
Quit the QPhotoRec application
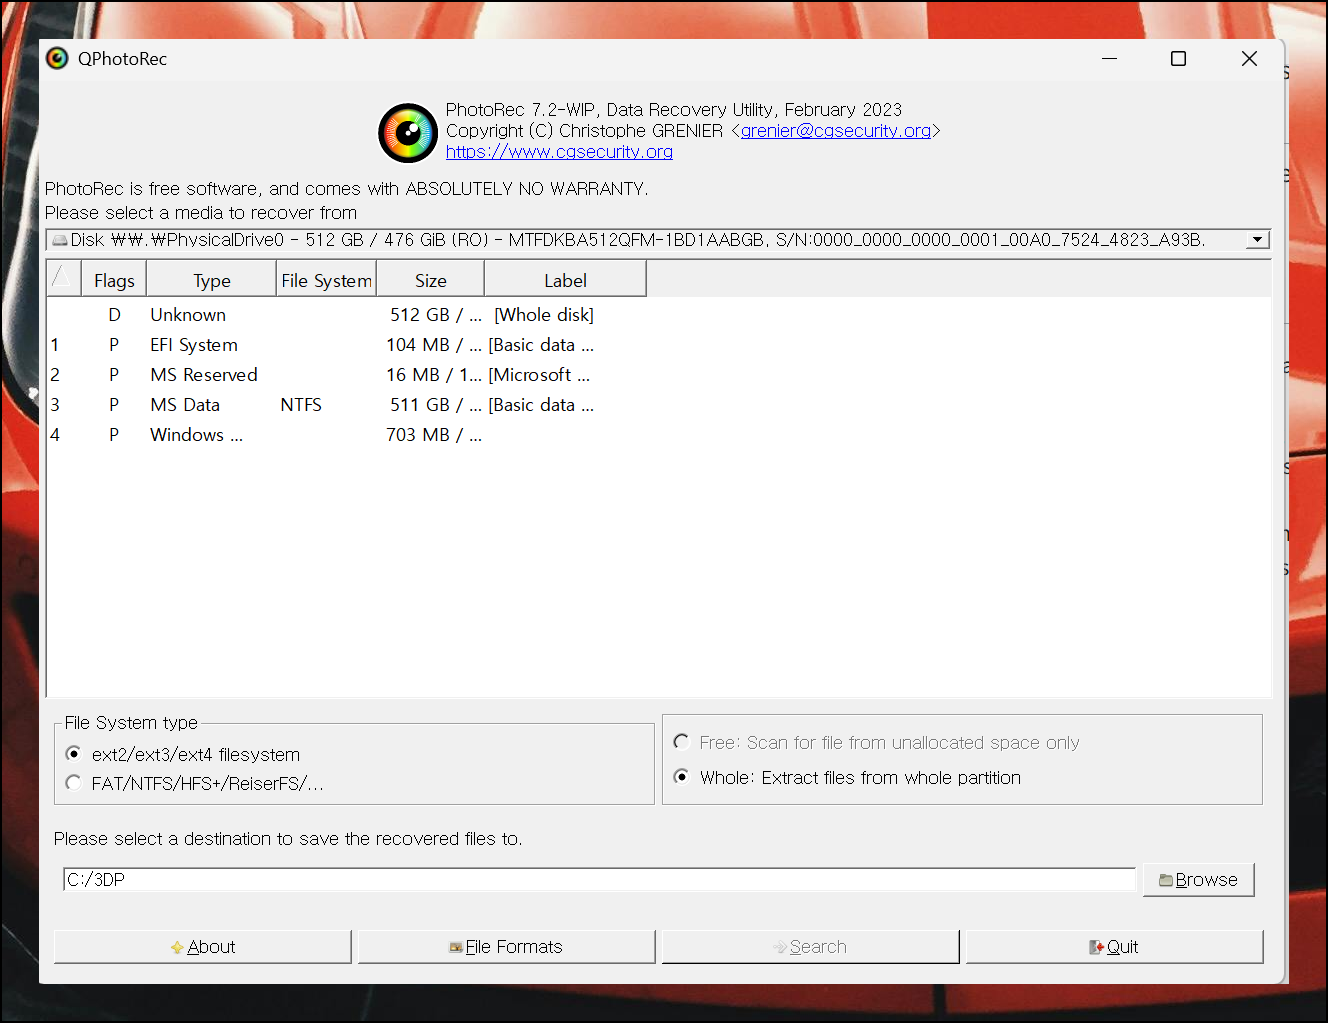tap(1115, 947)
